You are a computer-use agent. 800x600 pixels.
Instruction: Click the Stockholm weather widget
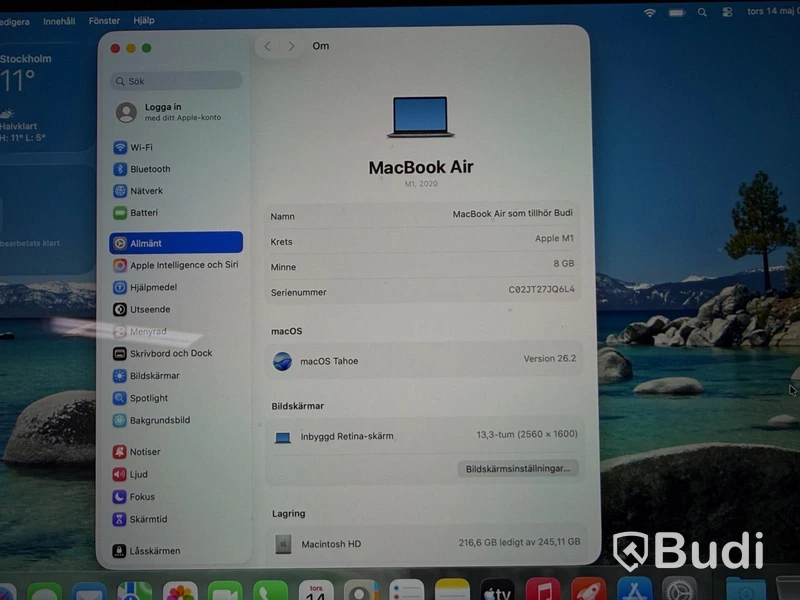[x=46, y=97]
